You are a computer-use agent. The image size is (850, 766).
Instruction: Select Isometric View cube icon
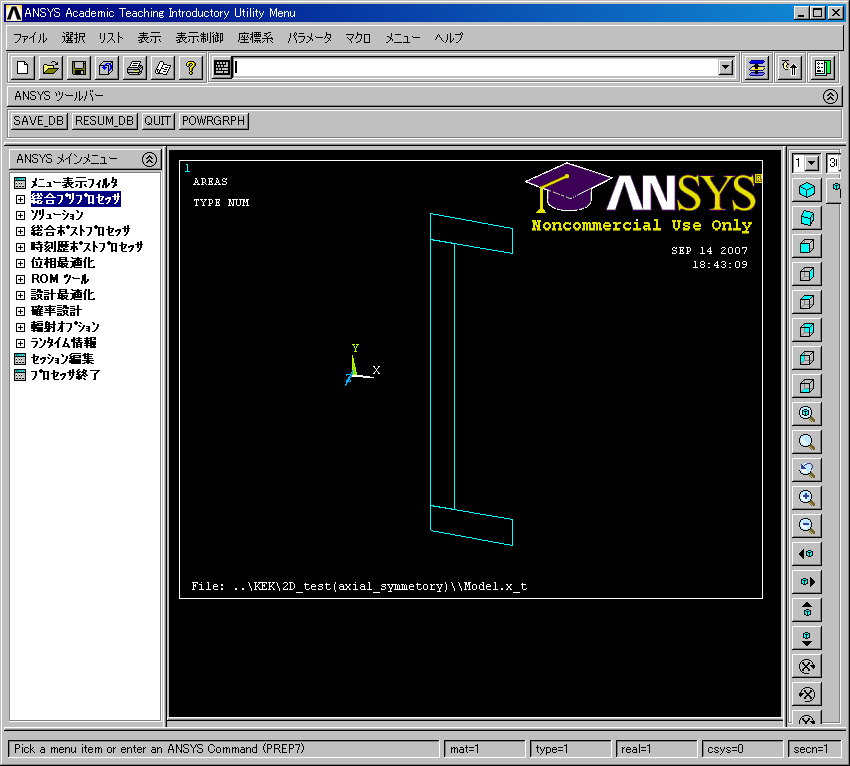(x=807, y=190)
